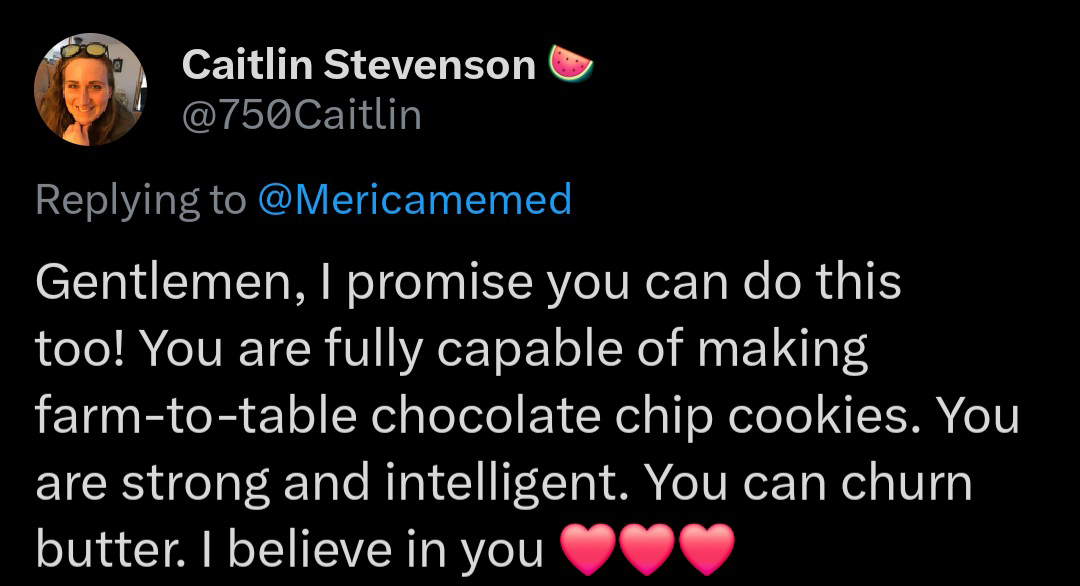1080x586 pixels.
Task: Open the @750Caitlin handle
Action: coord(302,116)
